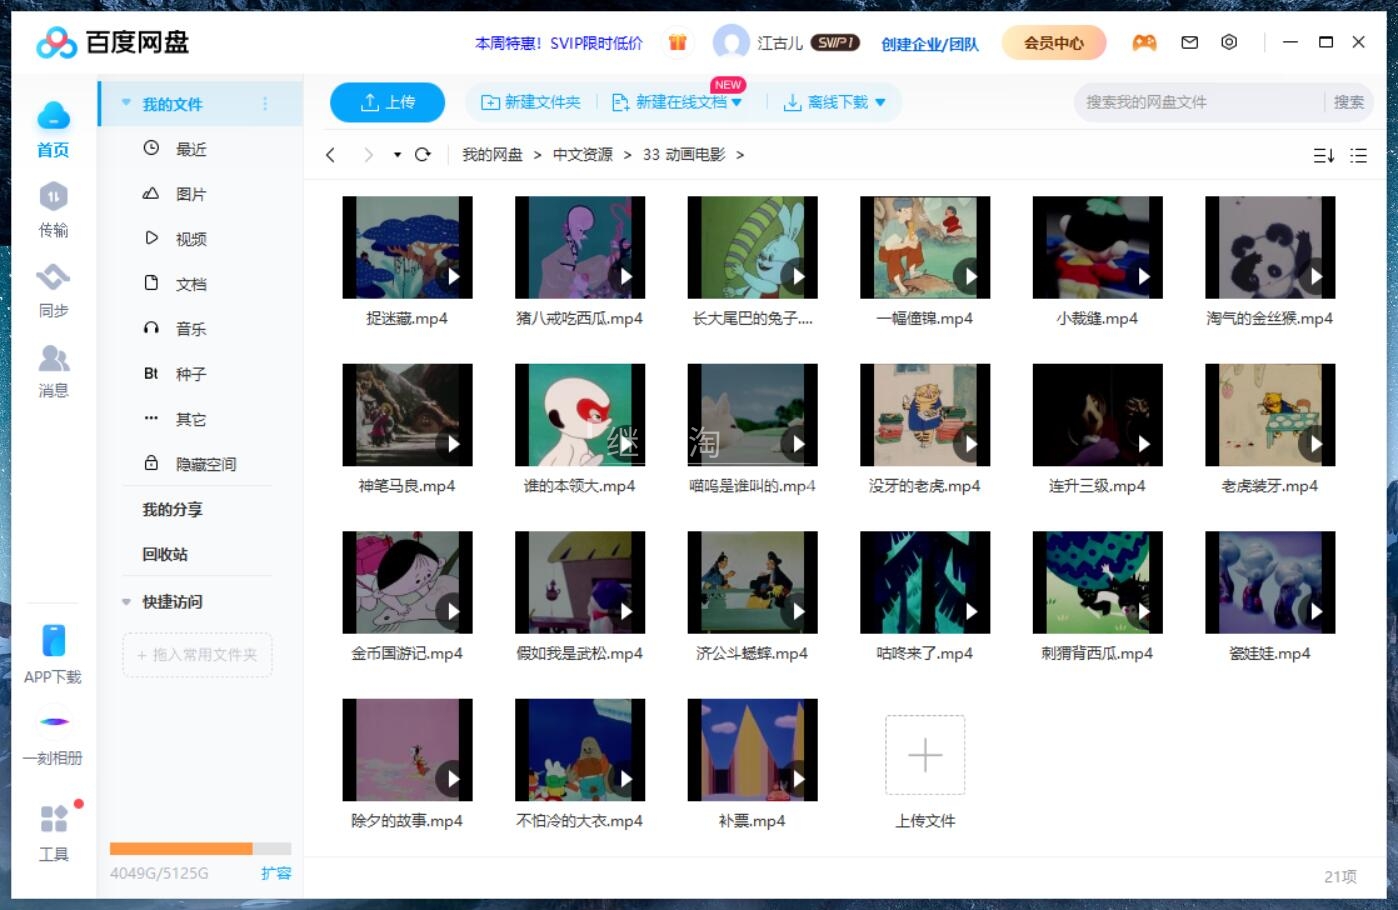Open the hexagonal settings icon

click(x=1229, y=42)
